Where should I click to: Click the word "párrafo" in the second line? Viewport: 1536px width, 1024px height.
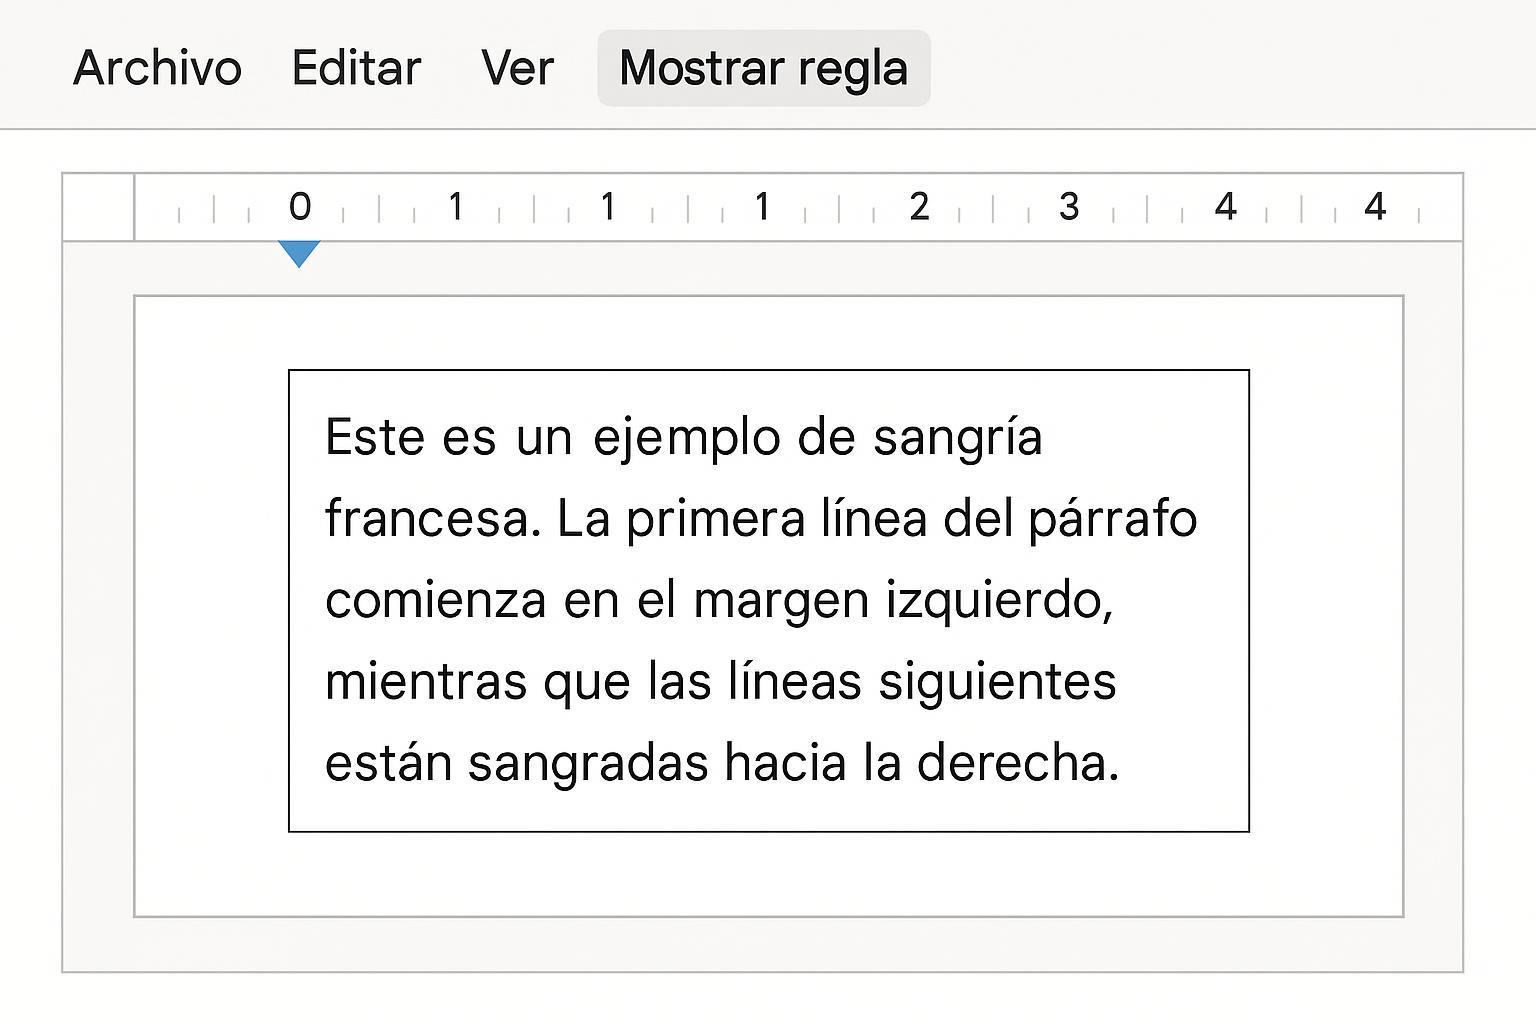click(x=1112, y=519)
